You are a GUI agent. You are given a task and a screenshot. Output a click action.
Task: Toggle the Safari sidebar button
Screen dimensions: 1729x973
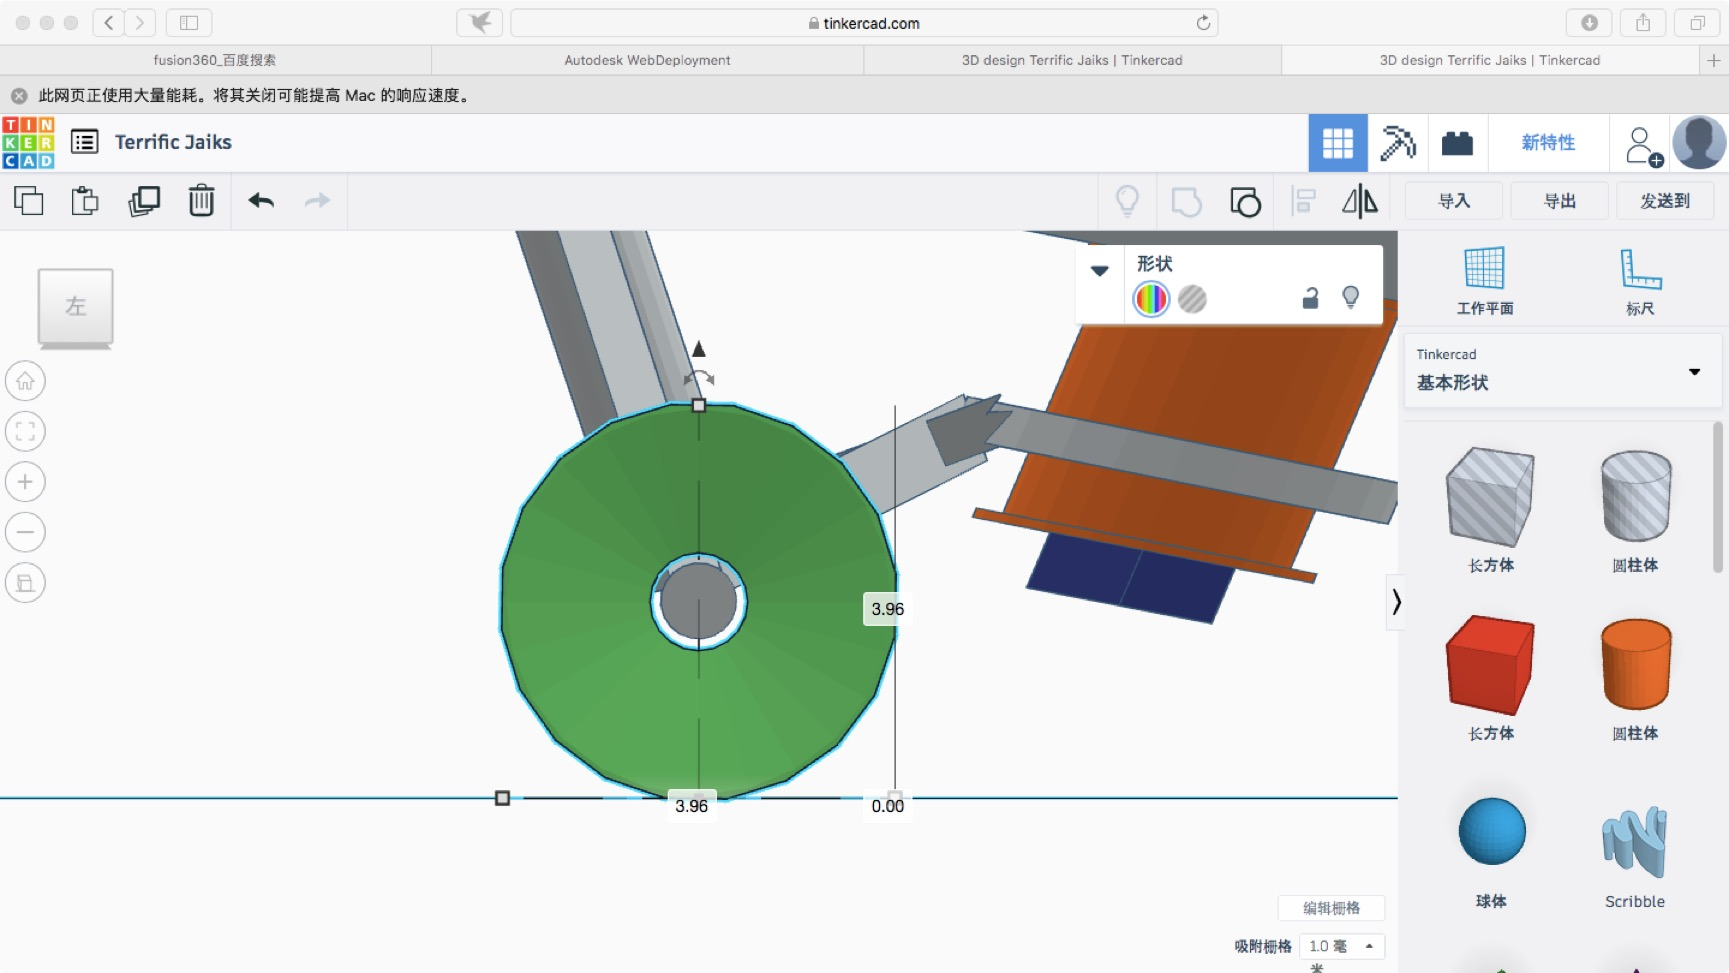click(189, 22)
